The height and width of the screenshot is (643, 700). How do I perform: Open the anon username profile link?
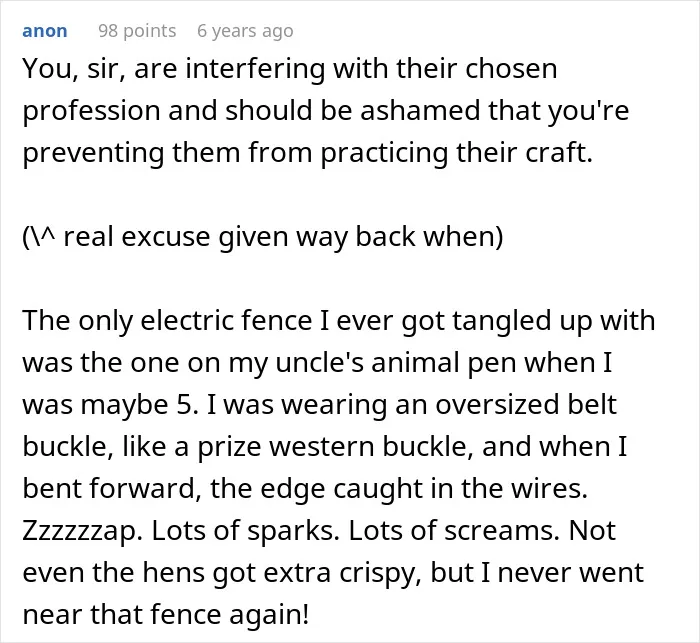click(x=45, y=31)
